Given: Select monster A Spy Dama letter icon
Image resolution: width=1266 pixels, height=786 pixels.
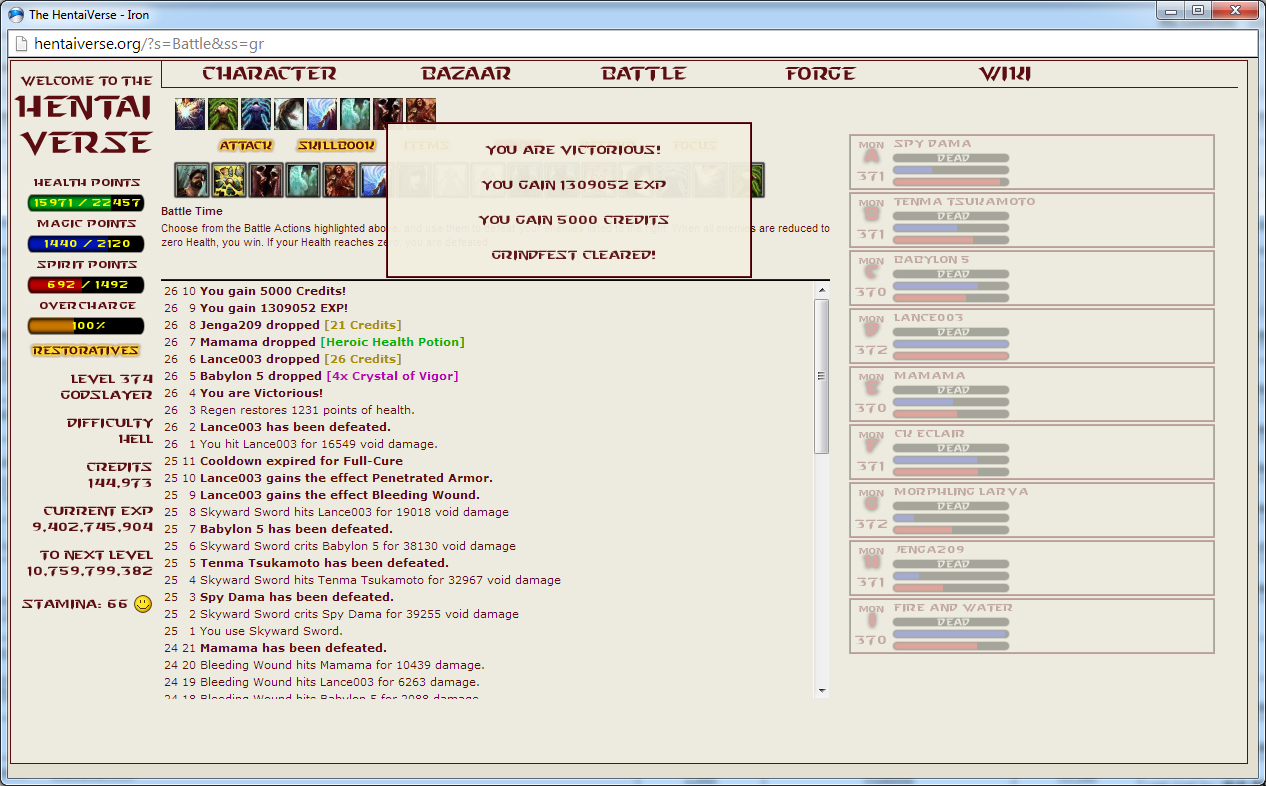Looking at the screenshot, I should pyautogui.click(x=871, y=157).
